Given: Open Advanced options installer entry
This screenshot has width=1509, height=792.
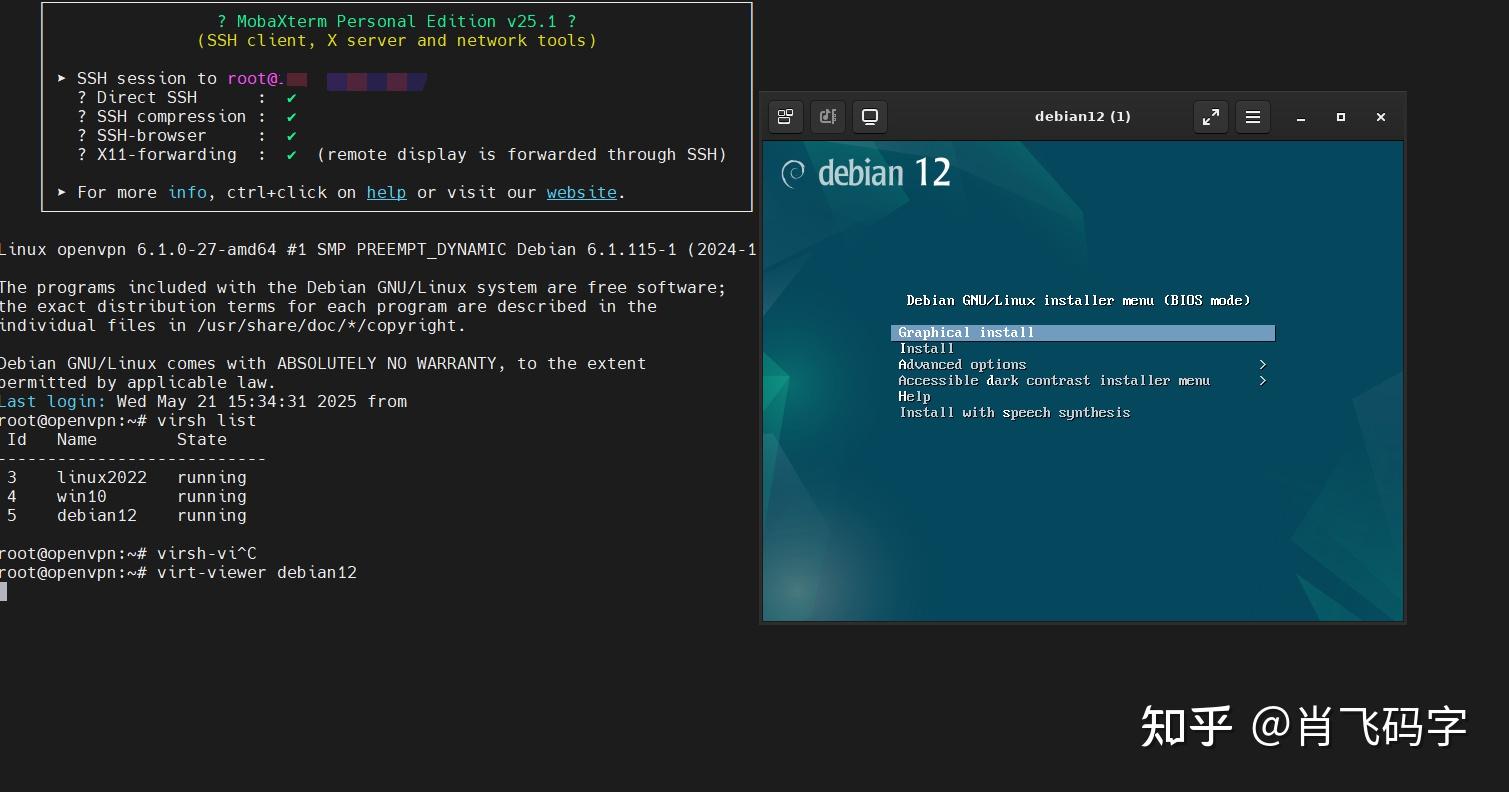Looking at the screenshot, I should (962, 365).
